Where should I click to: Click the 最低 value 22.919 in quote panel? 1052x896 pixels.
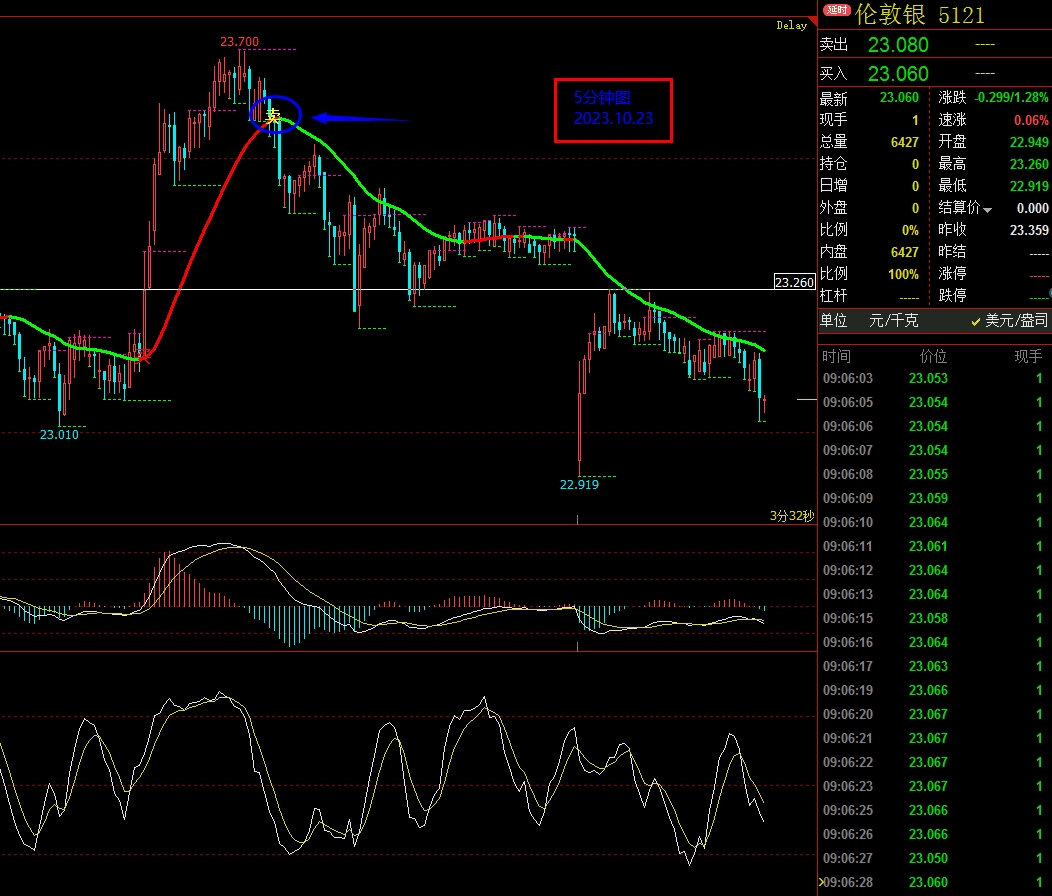[x=1029, y=186]
